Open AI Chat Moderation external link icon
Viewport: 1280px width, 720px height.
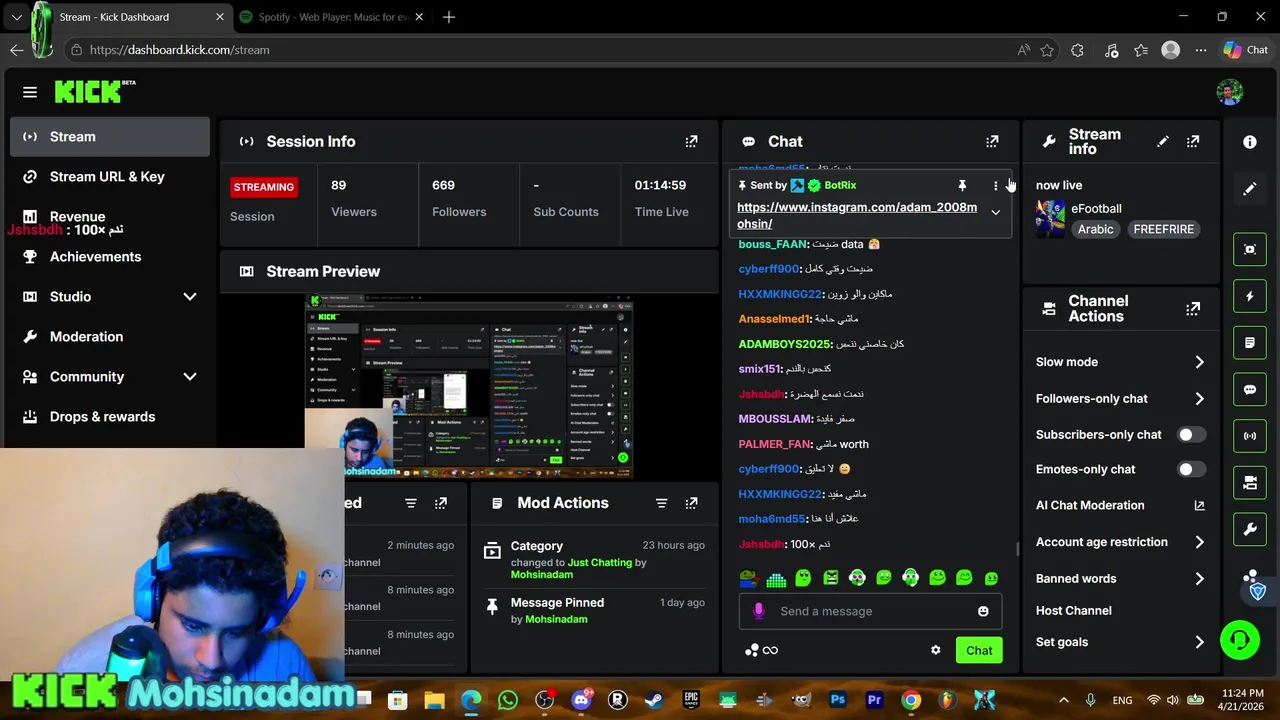[1199, 506]
